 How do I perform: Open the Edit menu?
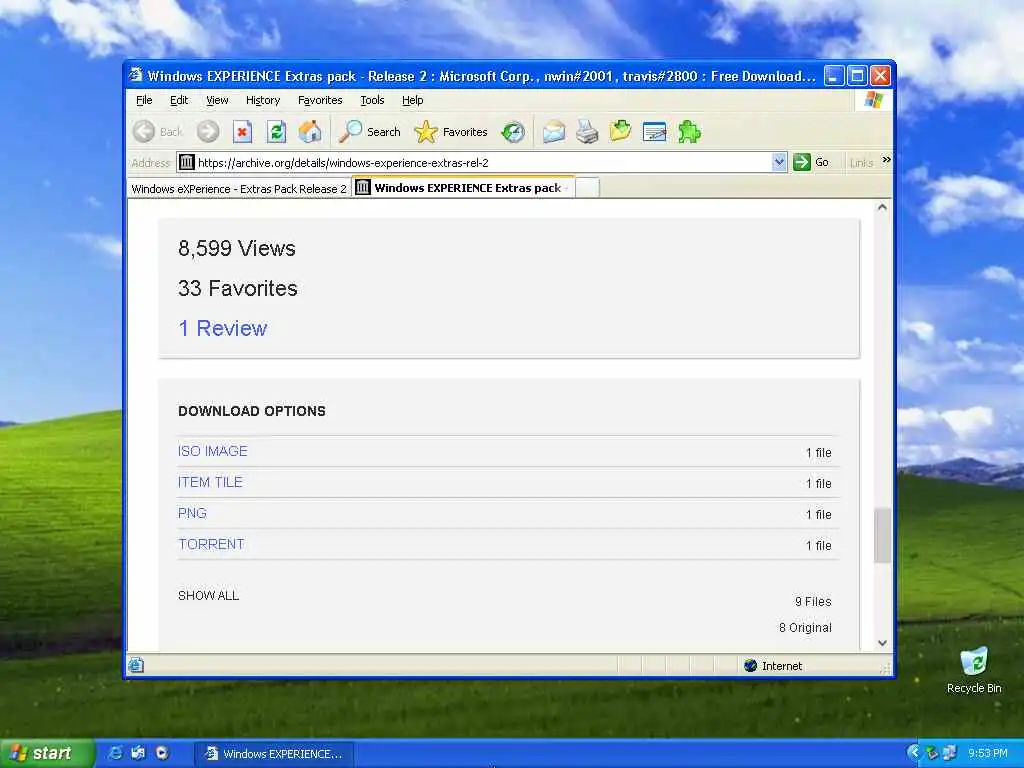[x=179, y=100]
